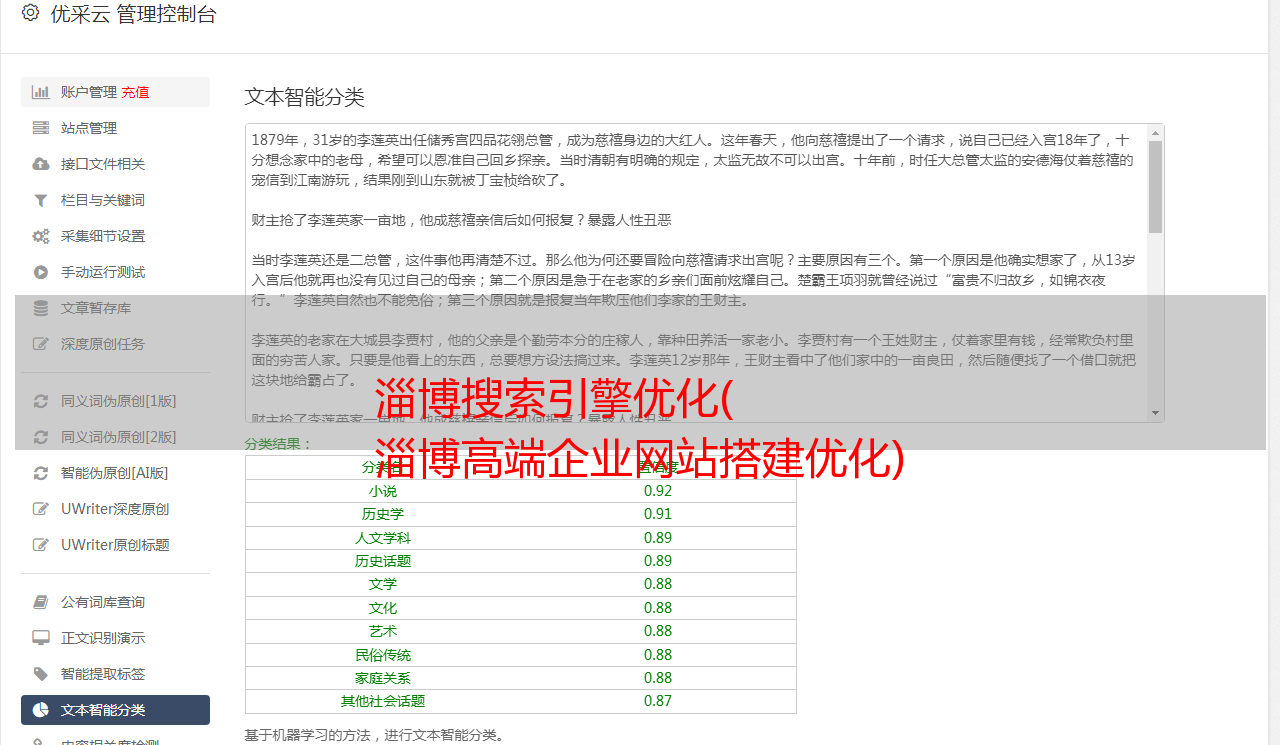Open 接口文件相关 via its cloud icon
Image resolution: width=1280 pixels, height=745 pixels.
[41, 164]
